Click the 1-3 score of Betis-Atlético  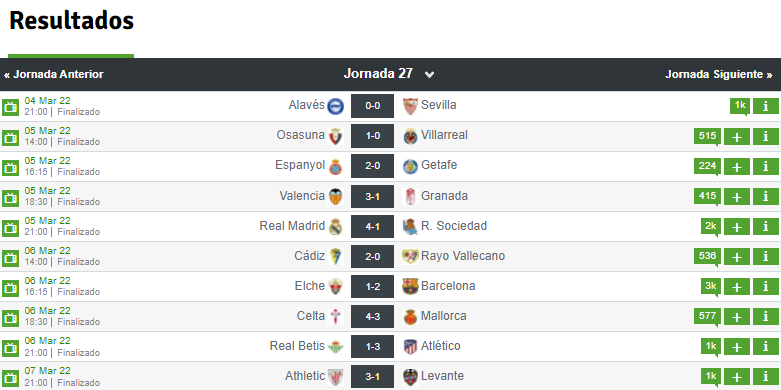pos(373,347)
